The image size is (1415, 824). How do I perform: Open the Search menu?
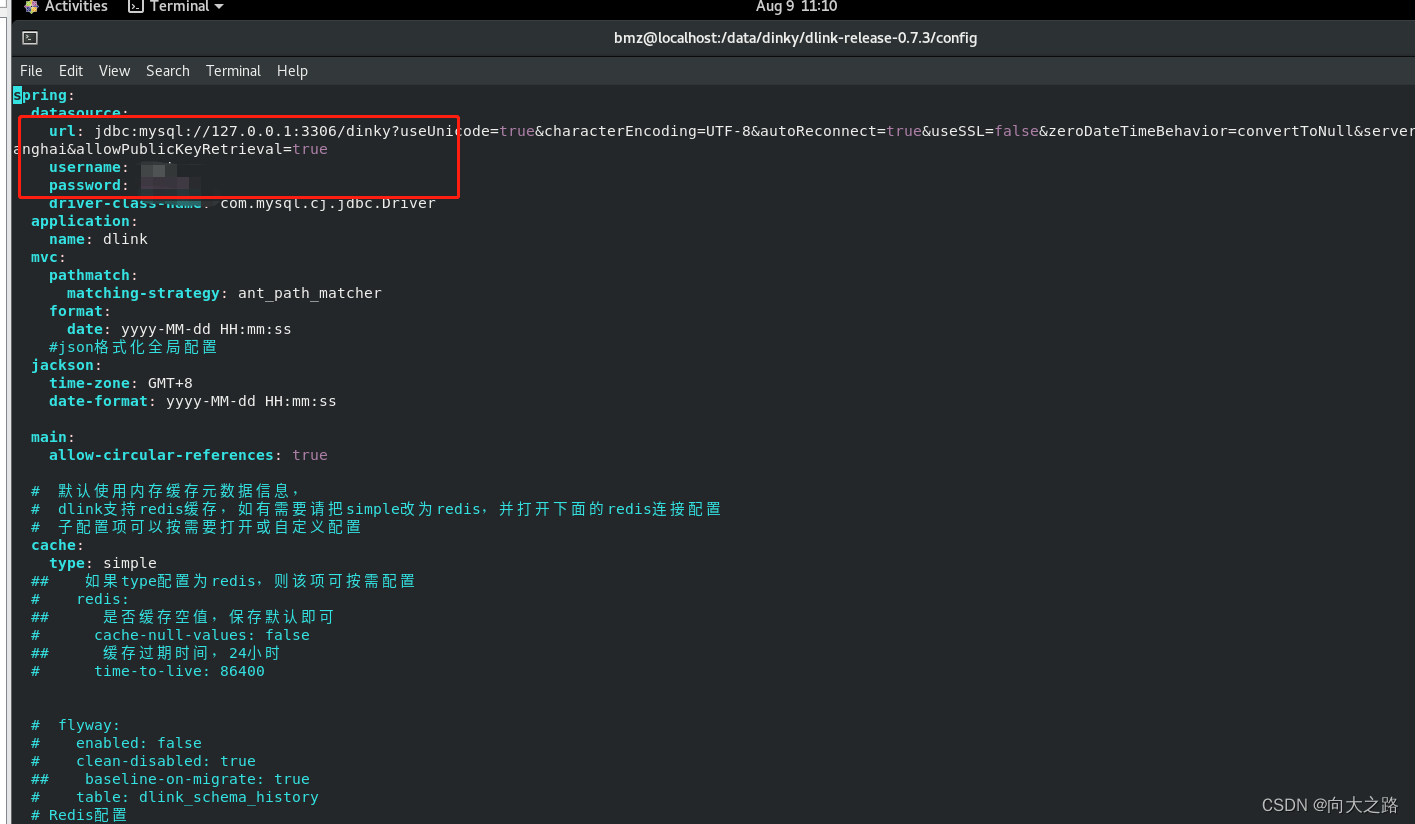coord(167,70)
